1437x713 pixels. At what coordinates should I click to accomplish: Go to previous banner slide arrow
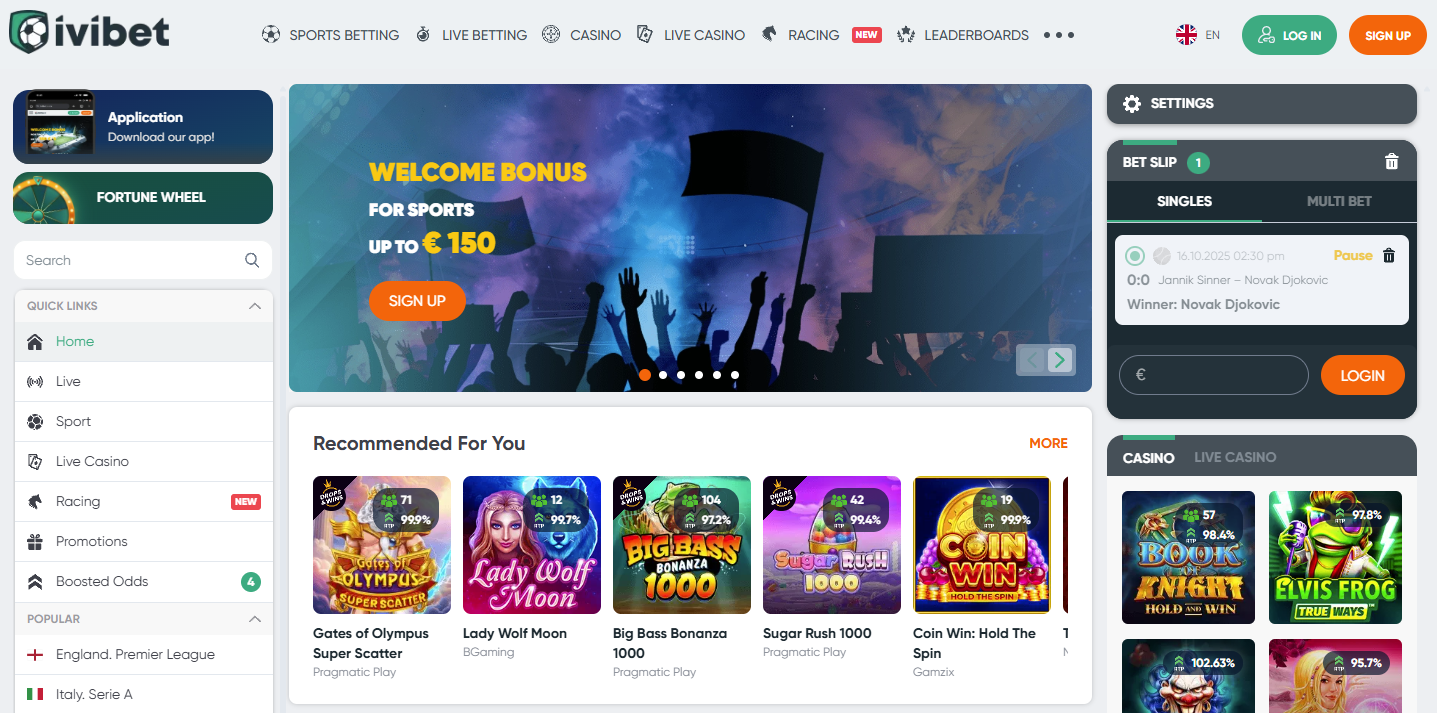pos(1033,360)
